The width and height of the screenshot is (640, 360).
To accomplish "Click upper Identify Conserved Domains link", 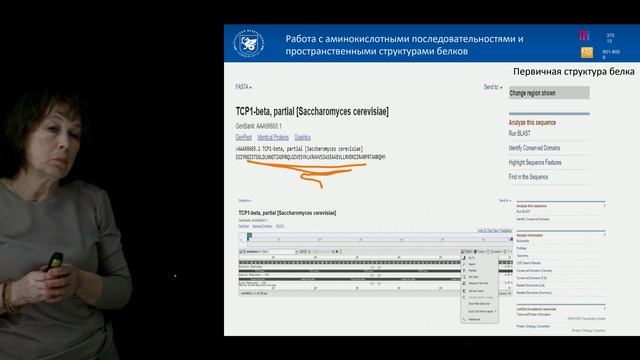I will click(534, 148).
